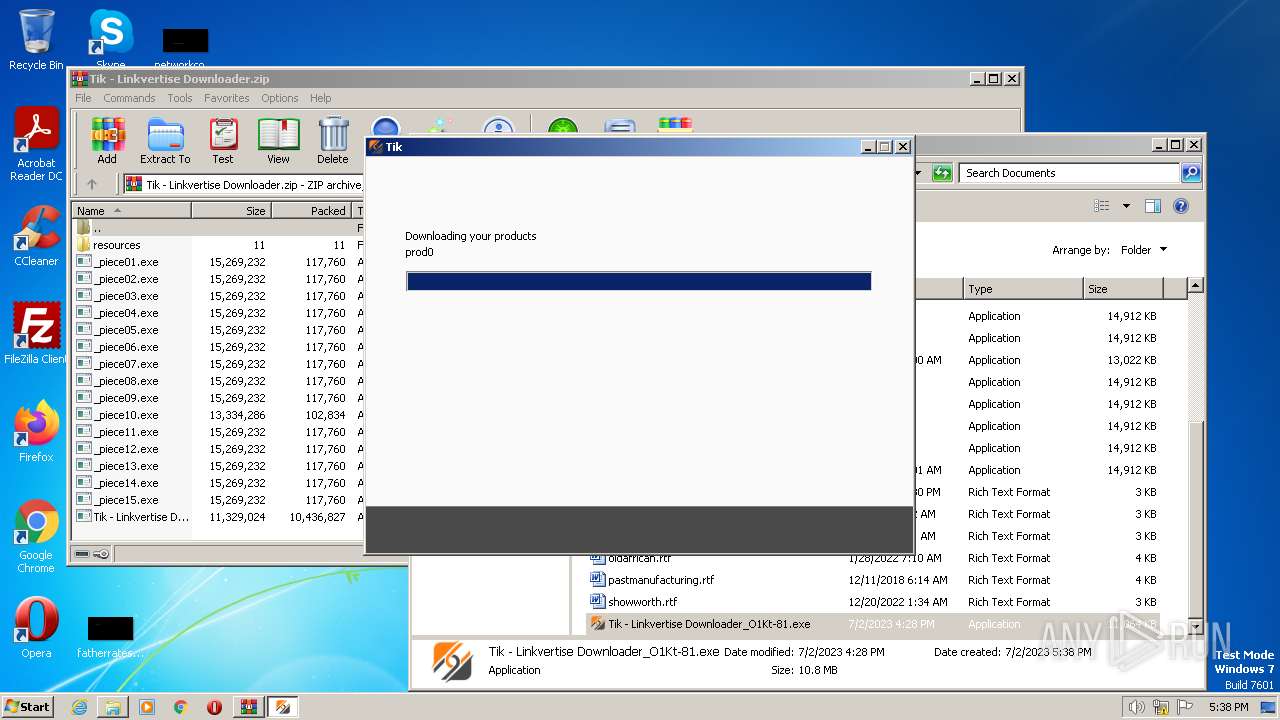Click the download progress bar in Tik
The width and height of the screenshot is (1280, 720).
coord(639,281)
